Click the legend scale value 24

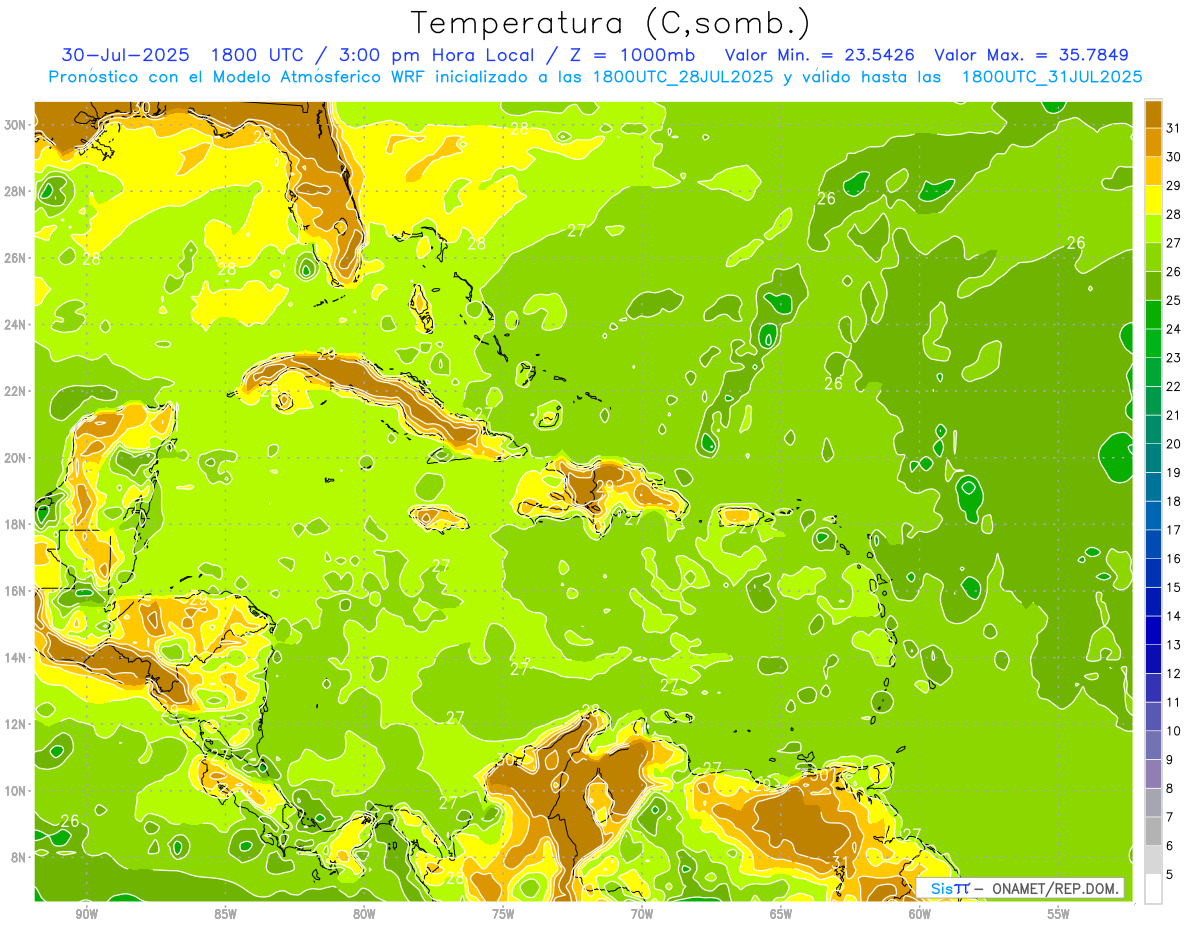[x=1173, y=329]
